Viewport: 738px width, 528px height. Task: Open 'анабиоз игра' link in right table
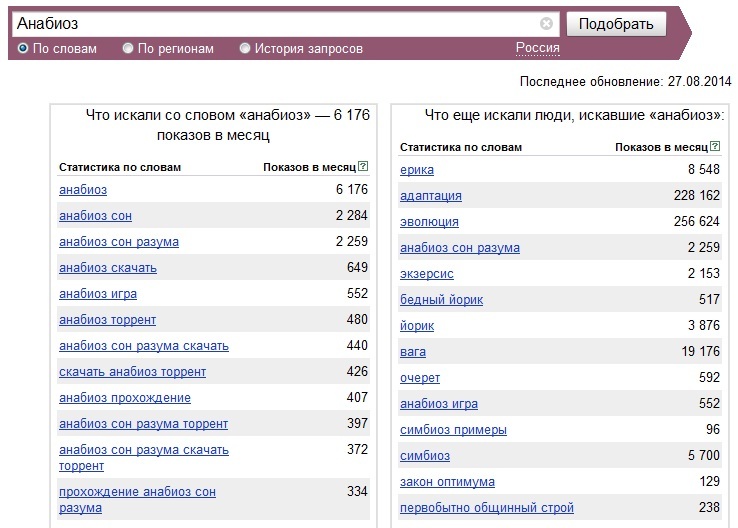pos(439,404)
